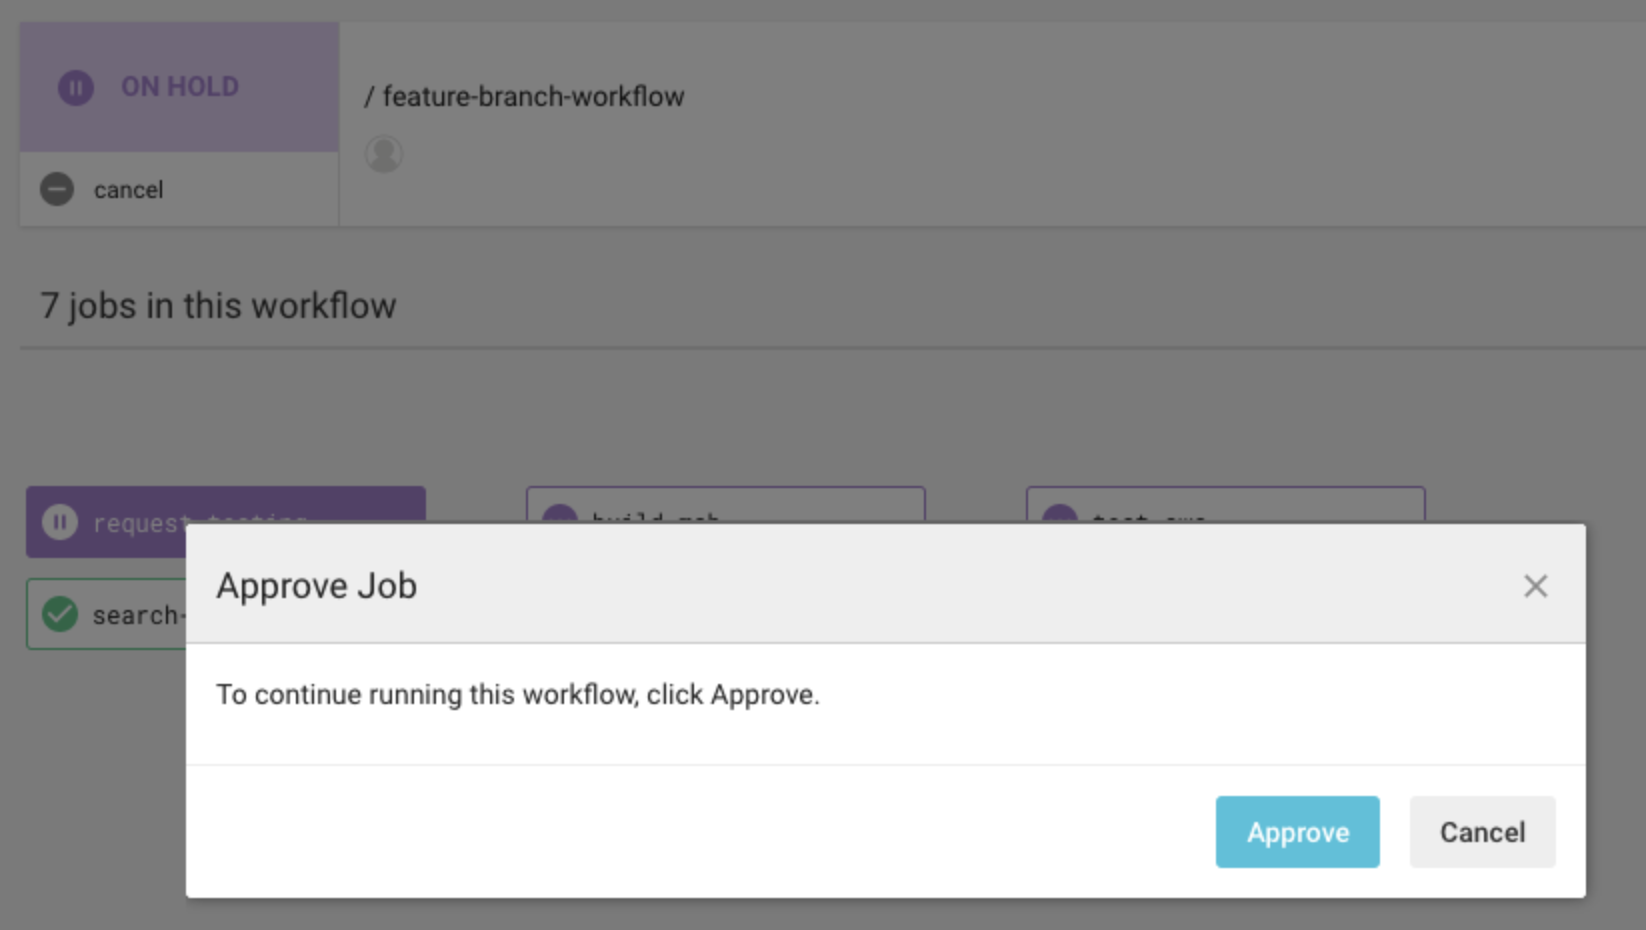Click Cancel in the Approve Job dialog

click(x=1482, y=831)
